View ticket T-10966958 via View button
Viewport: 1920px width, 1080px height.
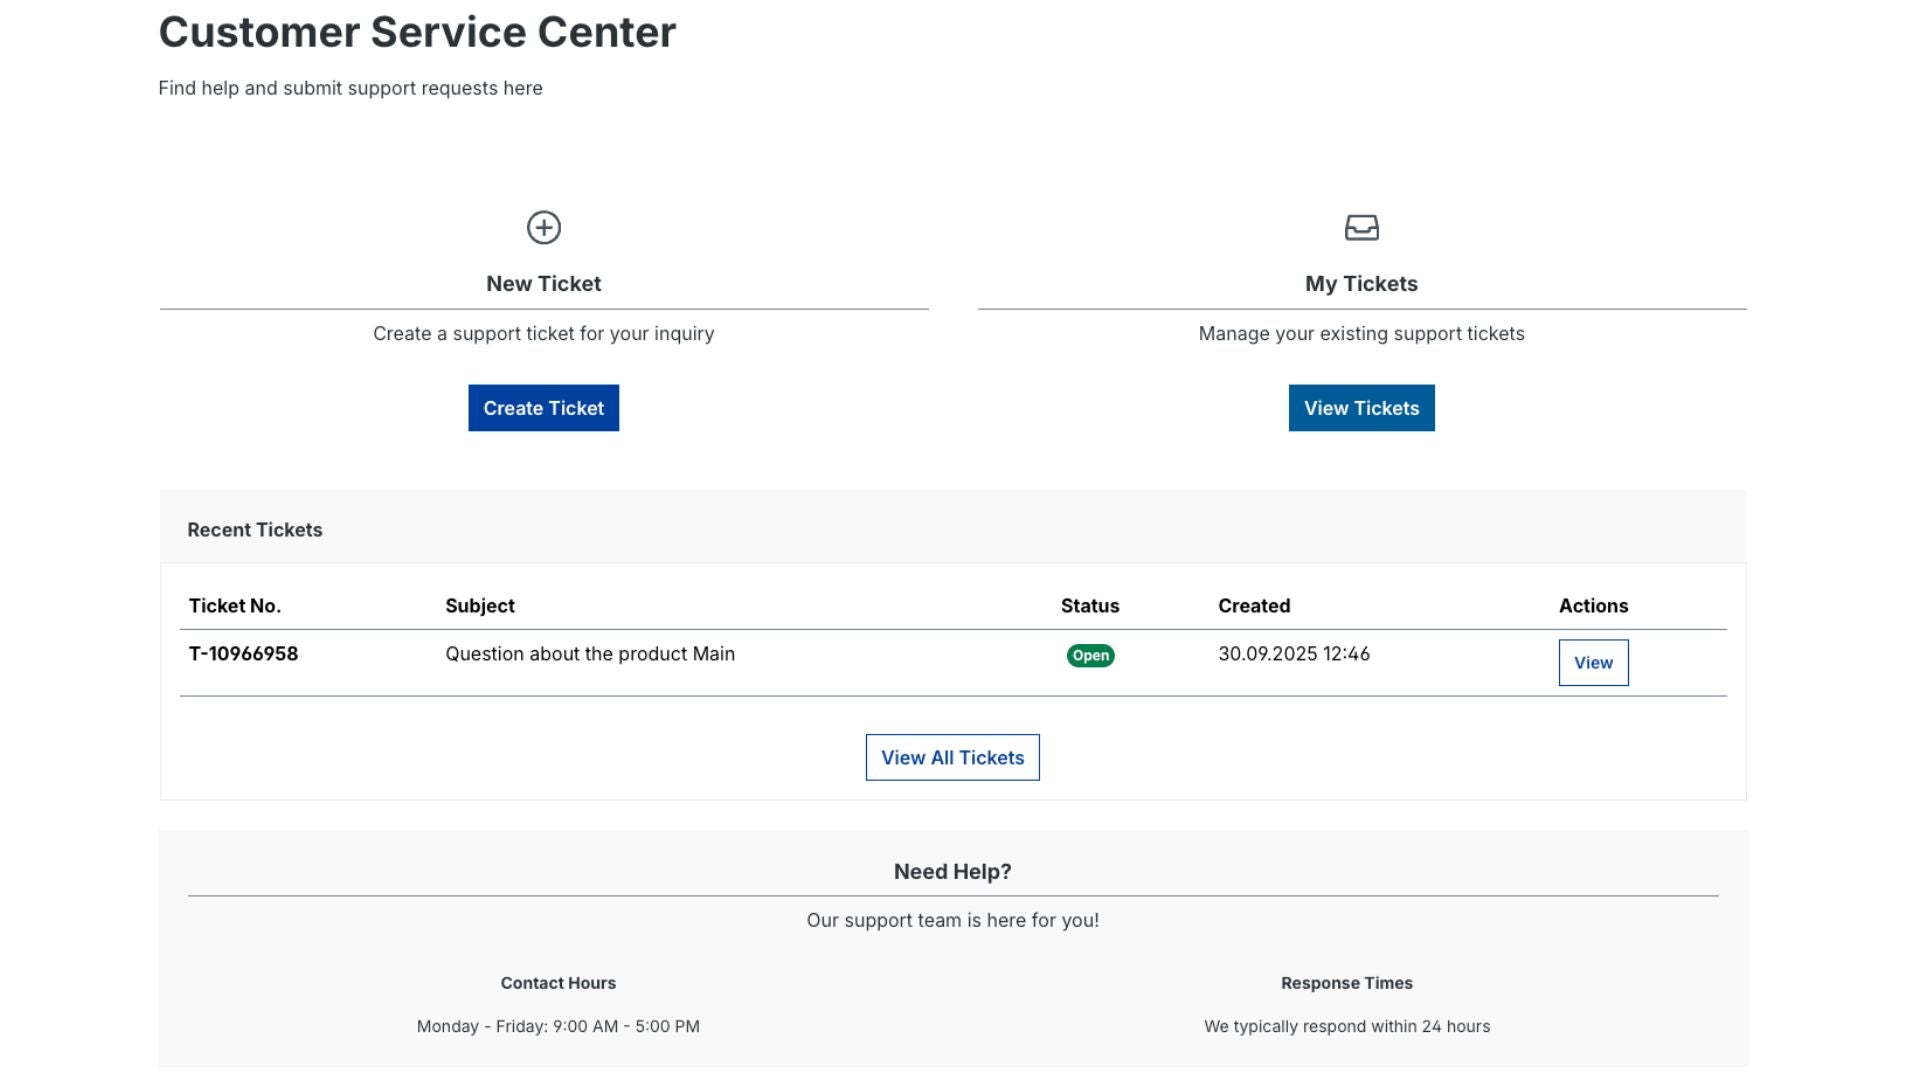click(1592, 663)
